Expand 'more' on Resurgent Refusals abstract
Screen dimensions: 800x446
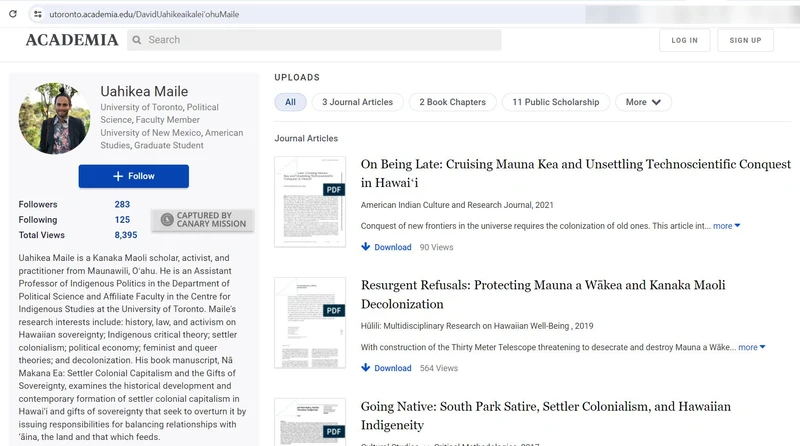tap(753, 347)
